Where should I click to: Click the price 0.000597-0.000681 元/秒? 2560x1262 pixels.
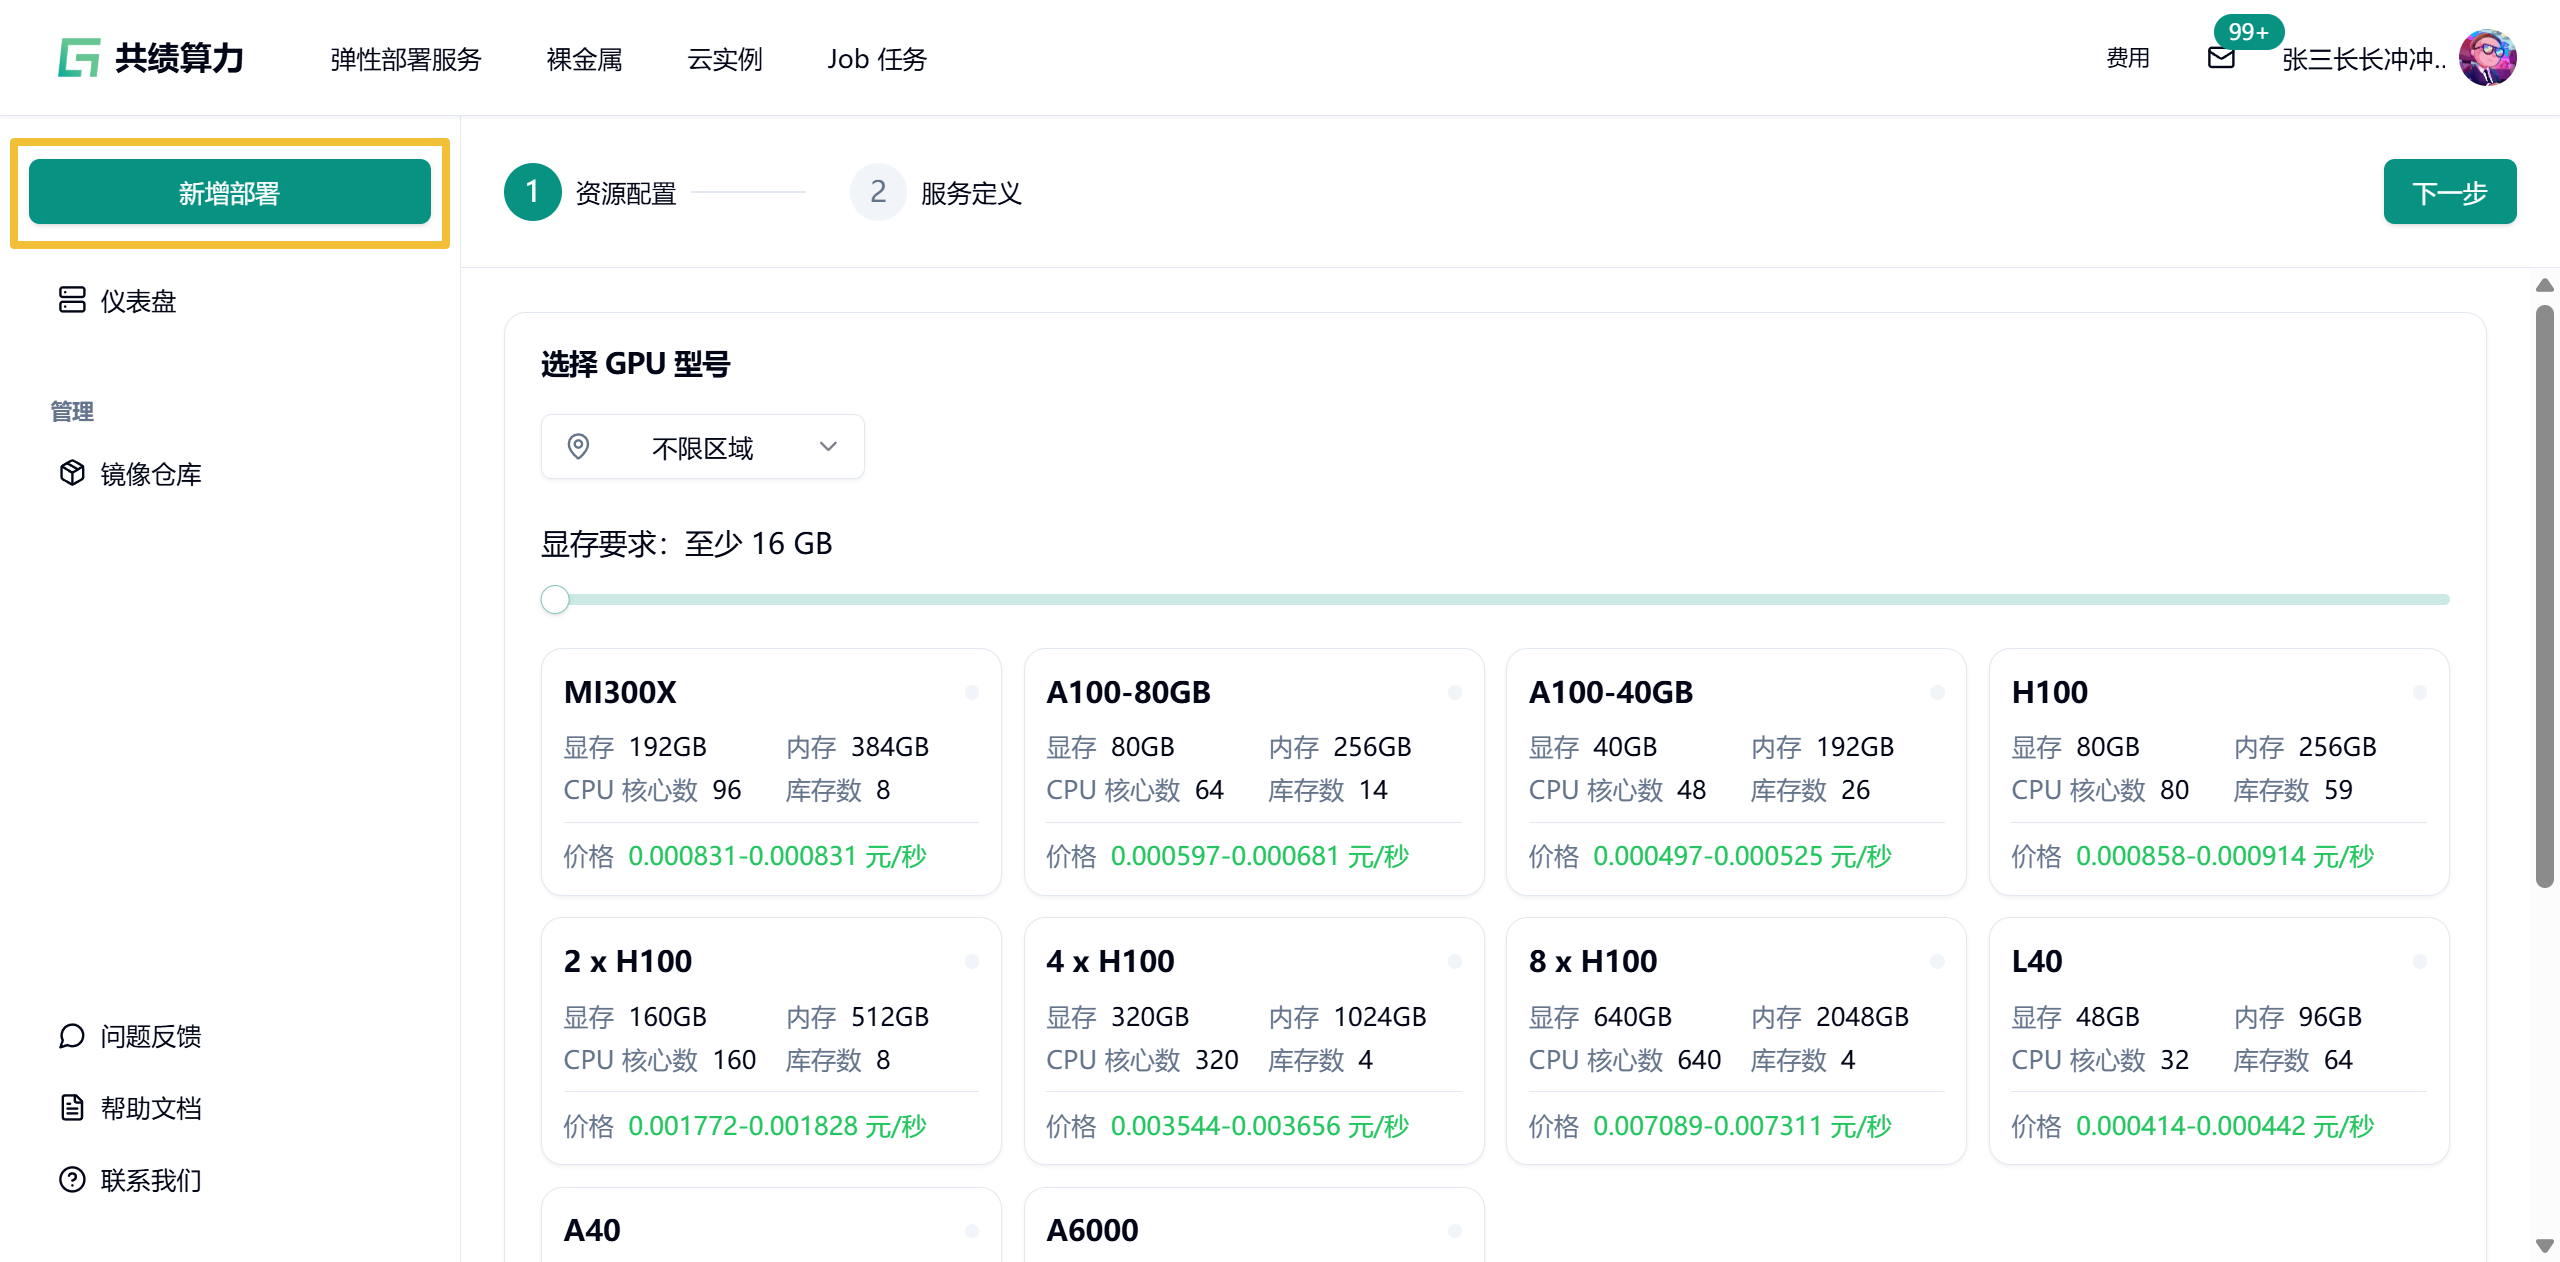pos(1260,856)
